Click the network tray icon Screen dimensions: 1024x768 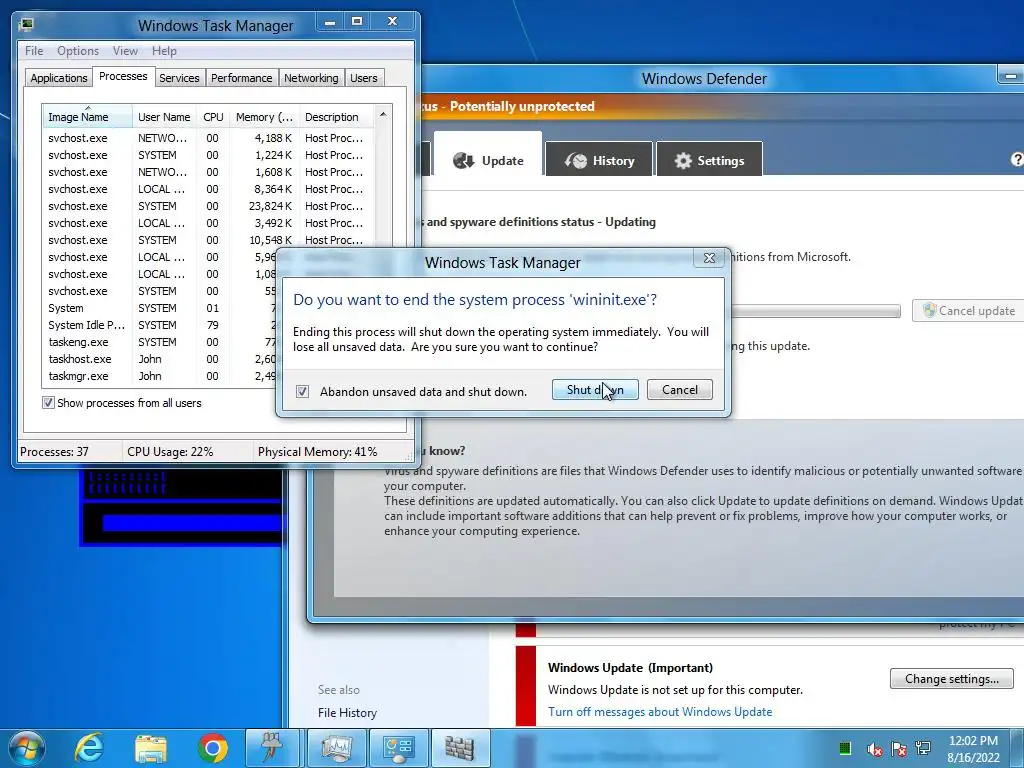(923, 748)
